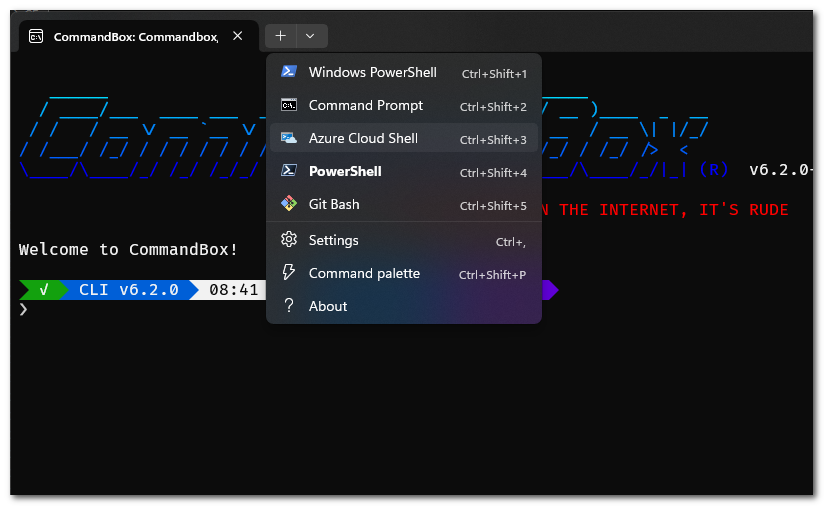Click the Ctrl+Shift+1 shortcut label
Image resolution: width=824 pixels, height=506 pixels.
pyautogui.click(x=494, y=74)
